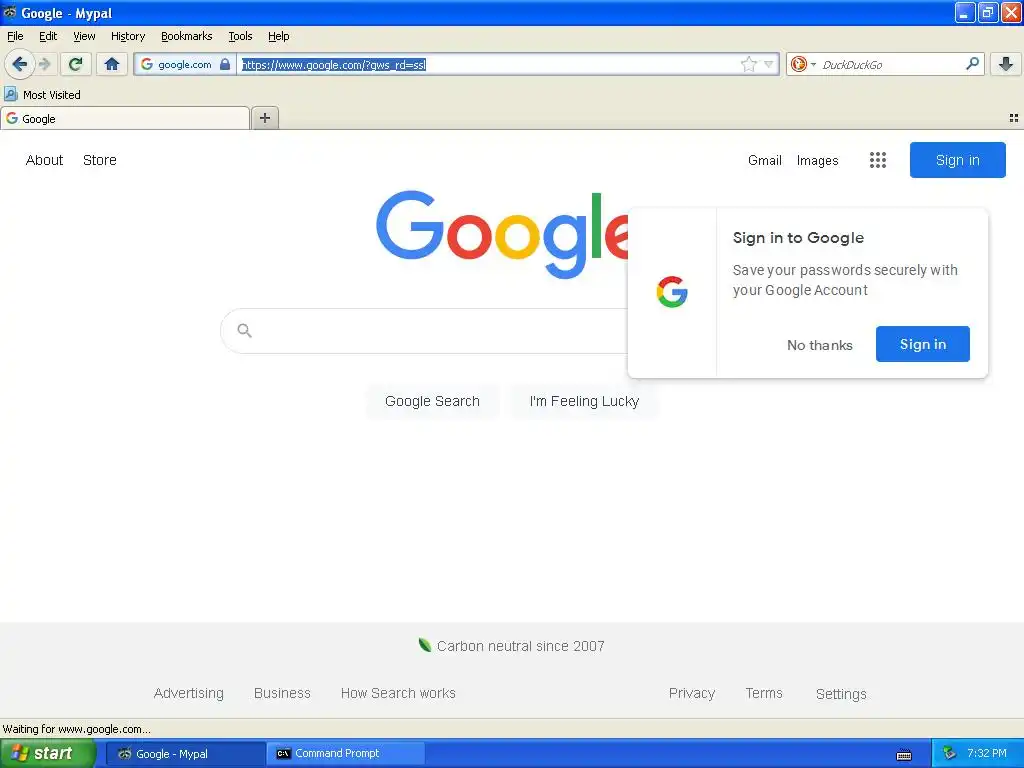The width and height of the screenshot is (1024, 768).
Task: Open the Most Visited bookmarks folder
Action: (x=42, y=95)
